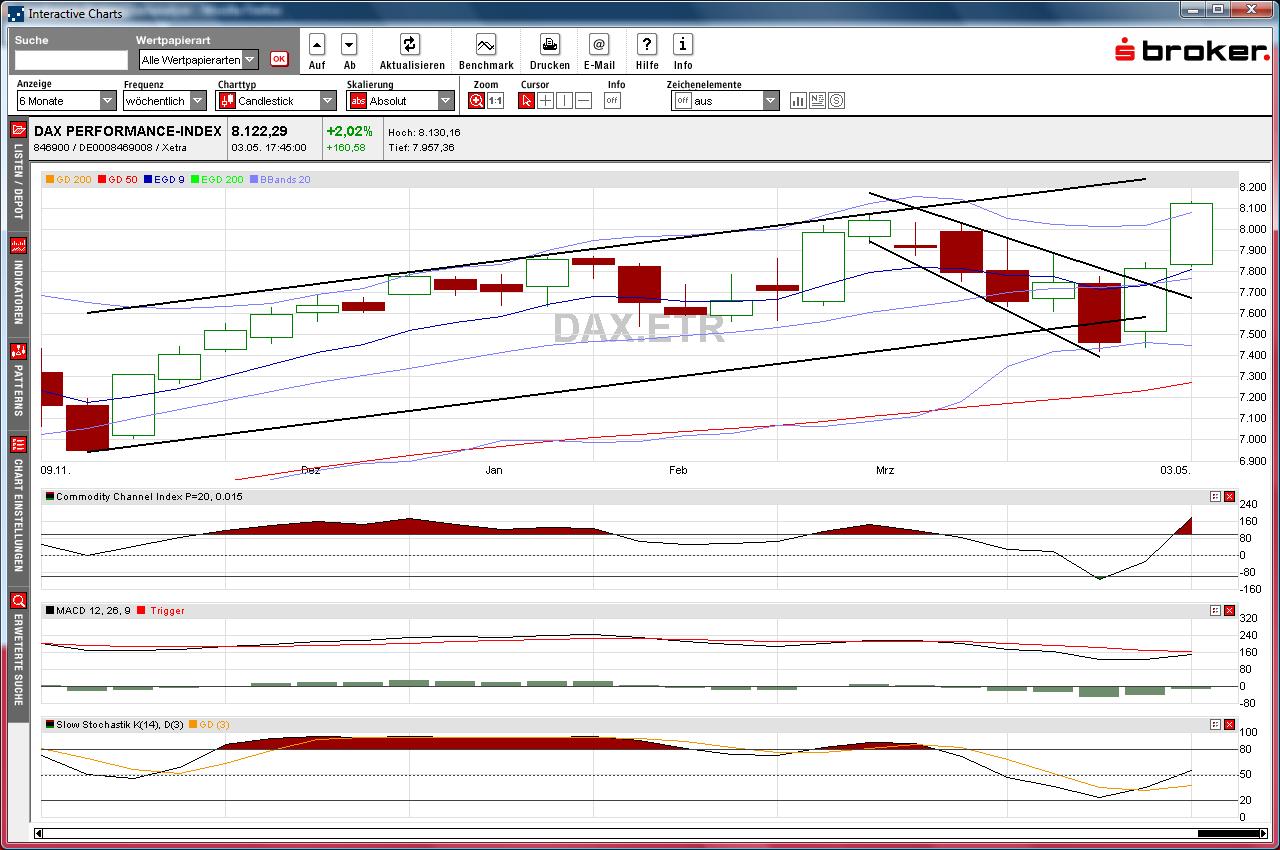Open the Indikatoren sidebar icon
Screen dimensions: 1280x850
(x=18, y=245)
